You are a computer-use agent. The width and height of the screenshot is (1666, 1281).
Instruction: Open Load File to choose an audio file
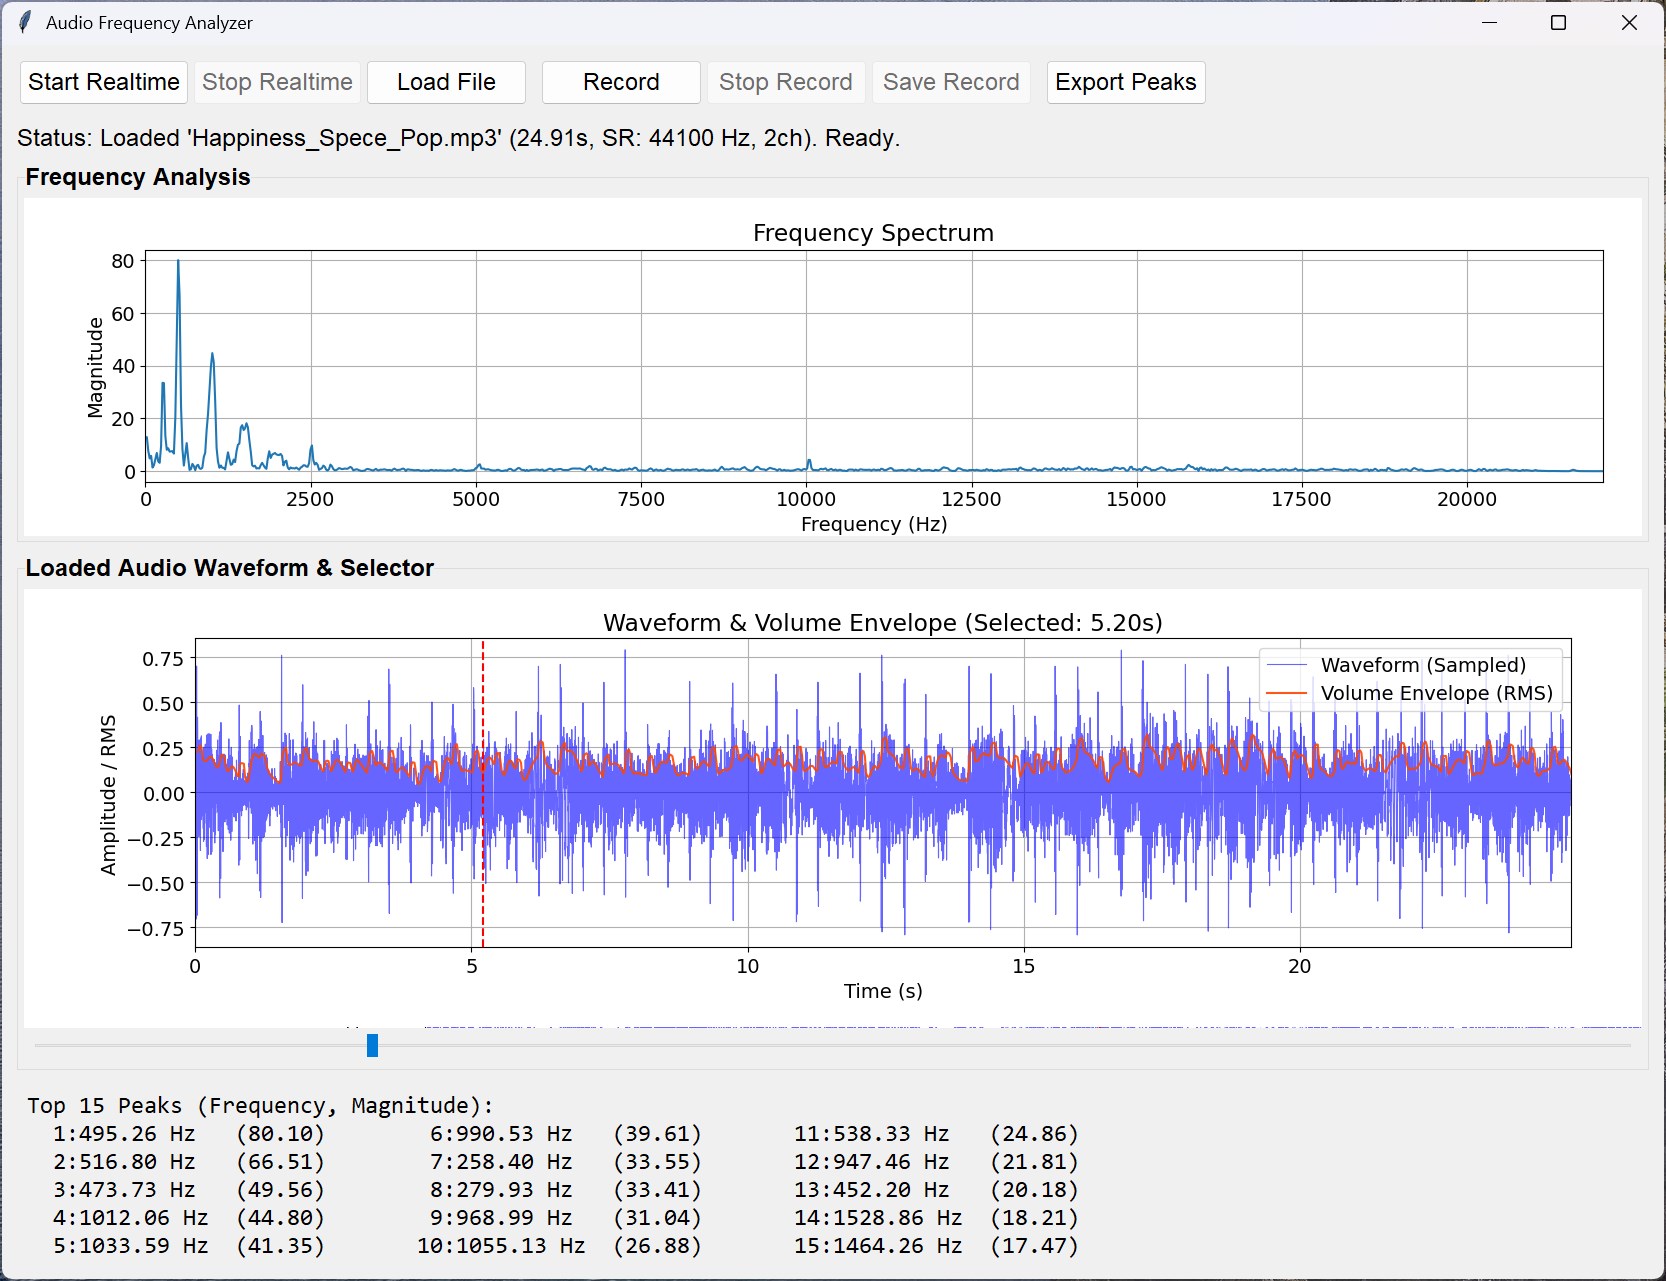(446, 82)
